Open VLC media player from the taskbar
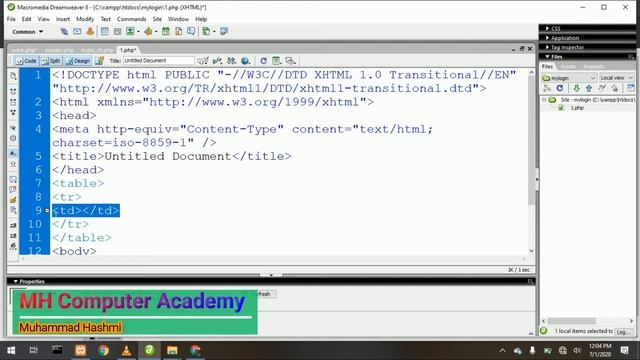640x360 pixels. pyautogui.click(x=127, y=350)
